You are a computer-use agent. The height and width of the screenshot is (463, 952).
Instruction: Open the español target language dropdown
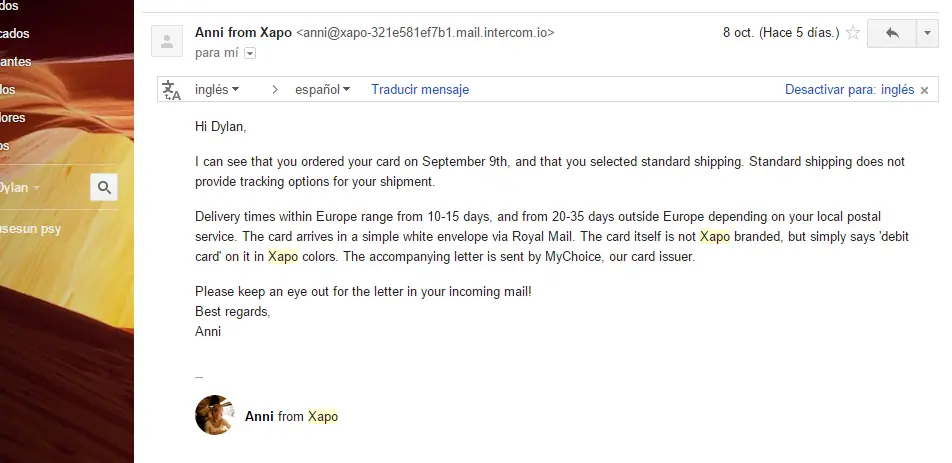click(322, 89)
